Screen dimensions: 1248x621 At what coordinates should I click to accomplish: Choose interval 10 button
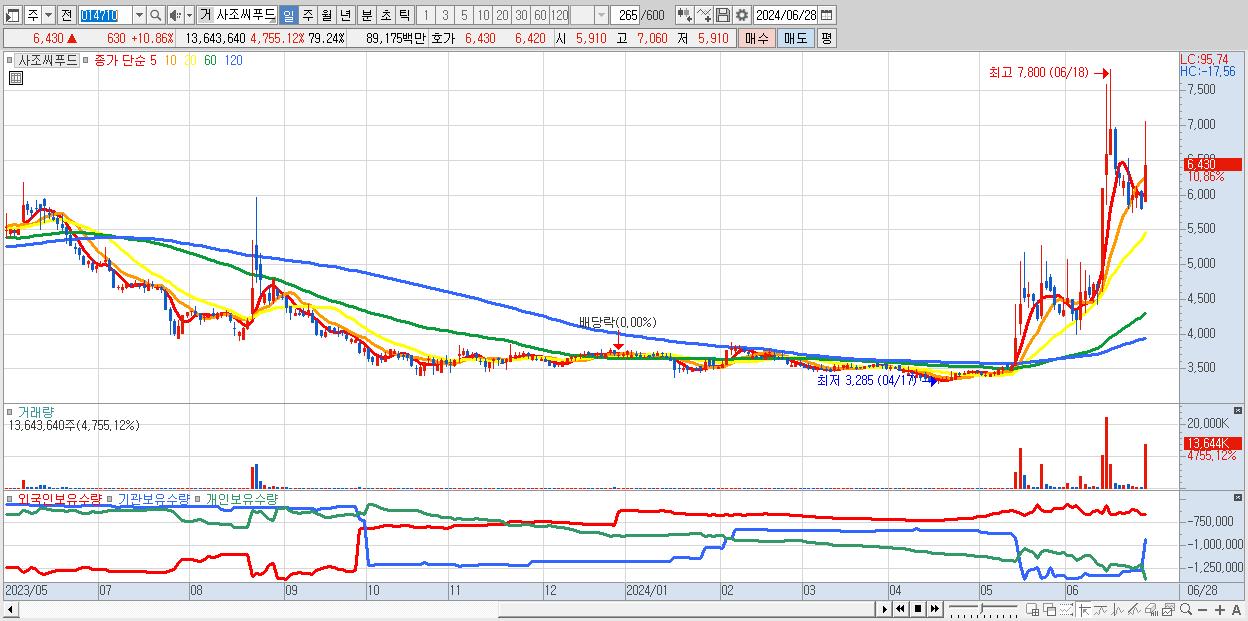(483, 15)
